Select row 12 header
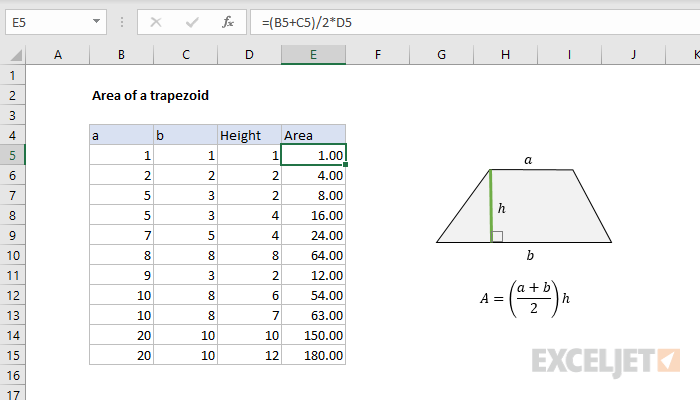Image resolution: width=700 pixels, height=400 pixels. (12, 296)
